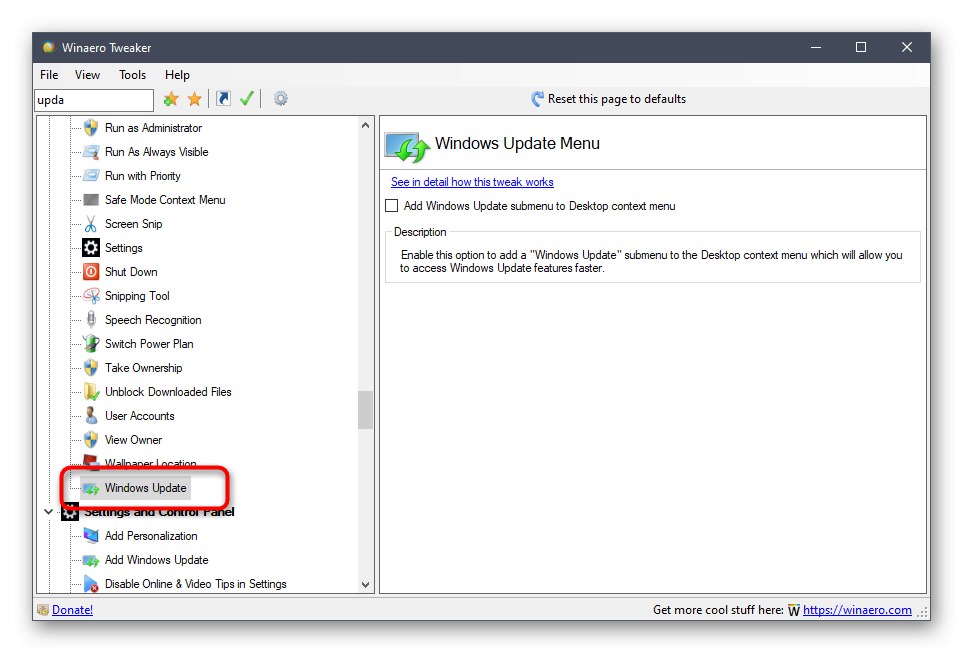Click the User Accounts person icon

pyautogui.click(x=91, y=415)
